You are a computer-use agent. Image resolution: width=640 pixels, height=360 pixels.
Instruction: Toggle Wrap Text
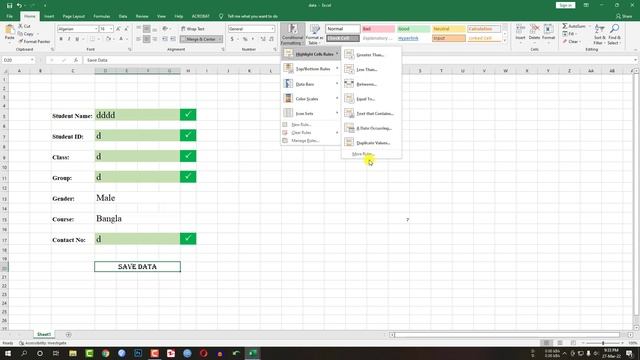click(193, 29)
